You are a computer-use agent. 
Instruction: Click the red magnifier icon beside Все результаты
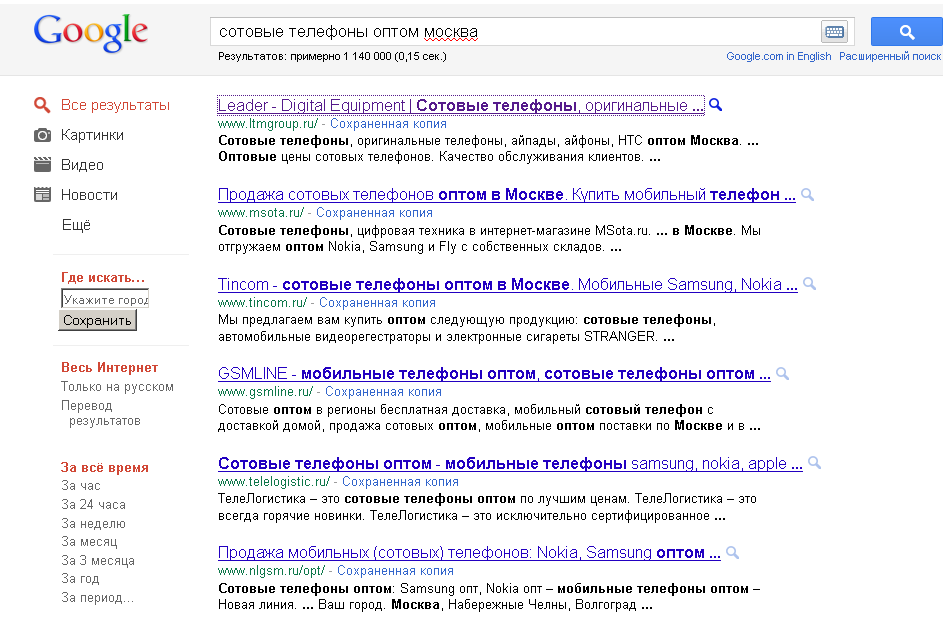tap(42, 105)
